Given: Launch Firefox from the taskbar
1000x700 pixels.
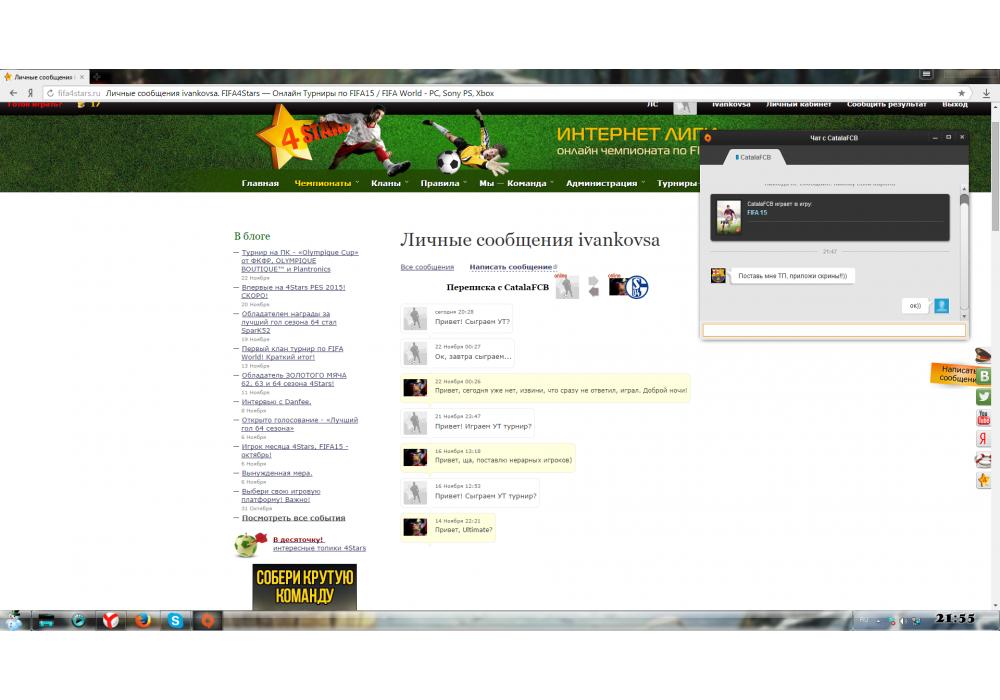Looking at the screenshot, I should click(x=143, y=620).
